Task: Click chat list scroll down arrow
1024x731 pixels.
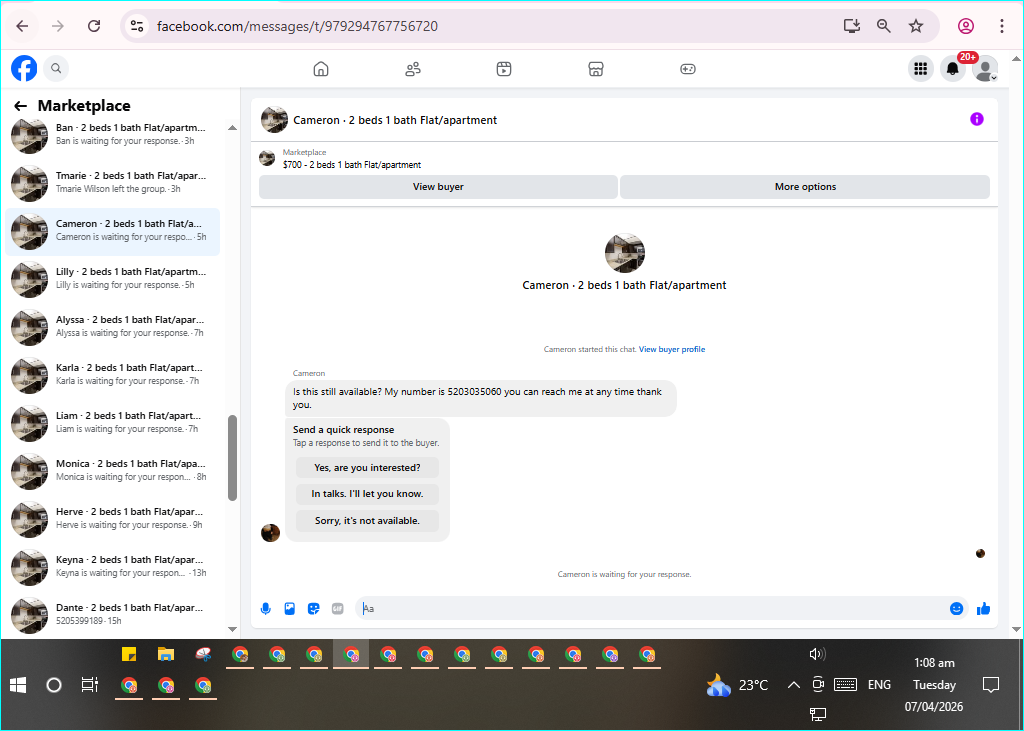Action: coord(232,629)
